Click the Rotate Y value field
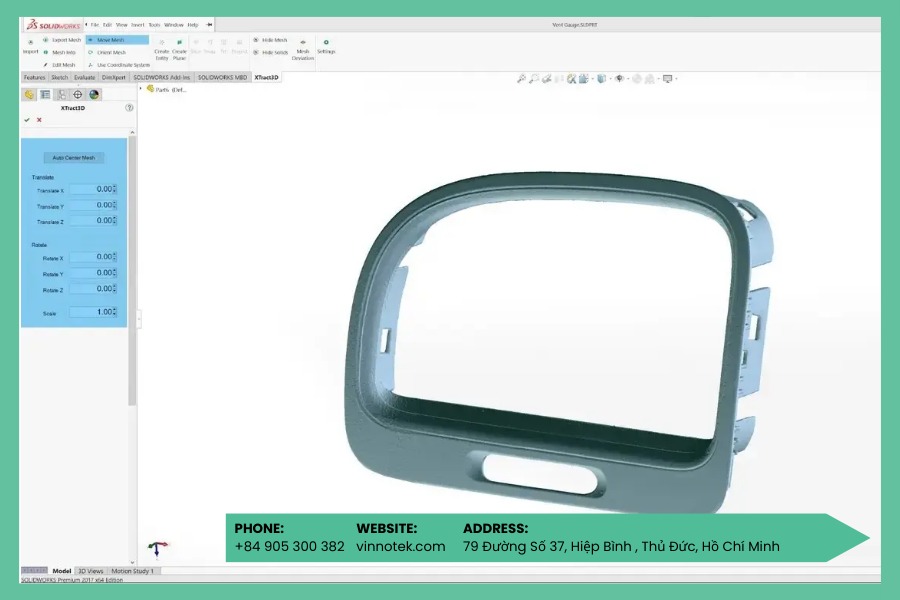900x600 pixels. [x=93, y=273]
